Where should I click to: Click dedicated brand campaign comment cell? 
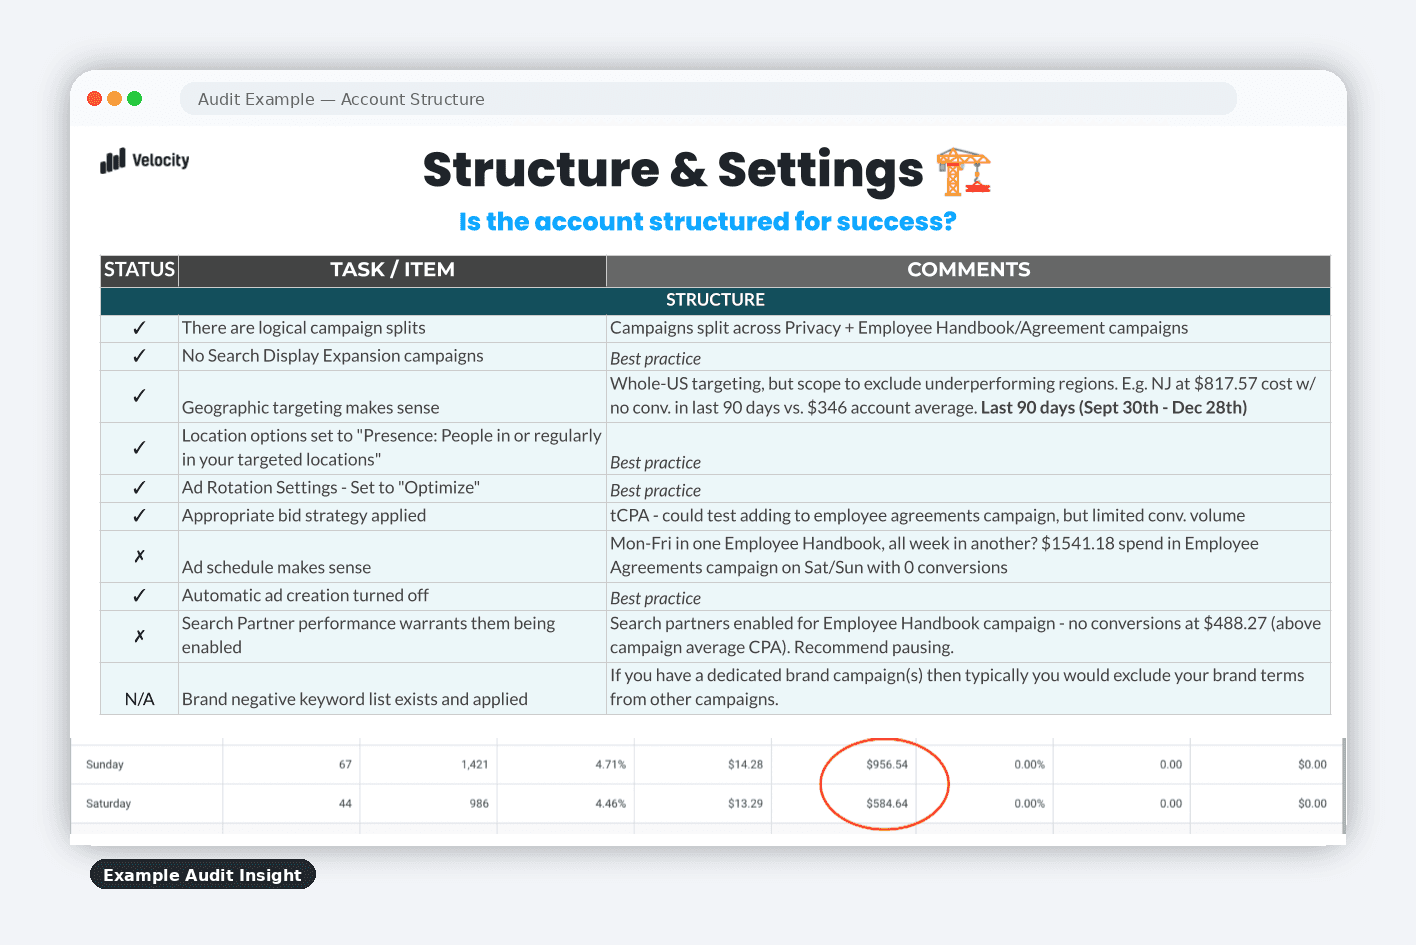click(968, 688)
